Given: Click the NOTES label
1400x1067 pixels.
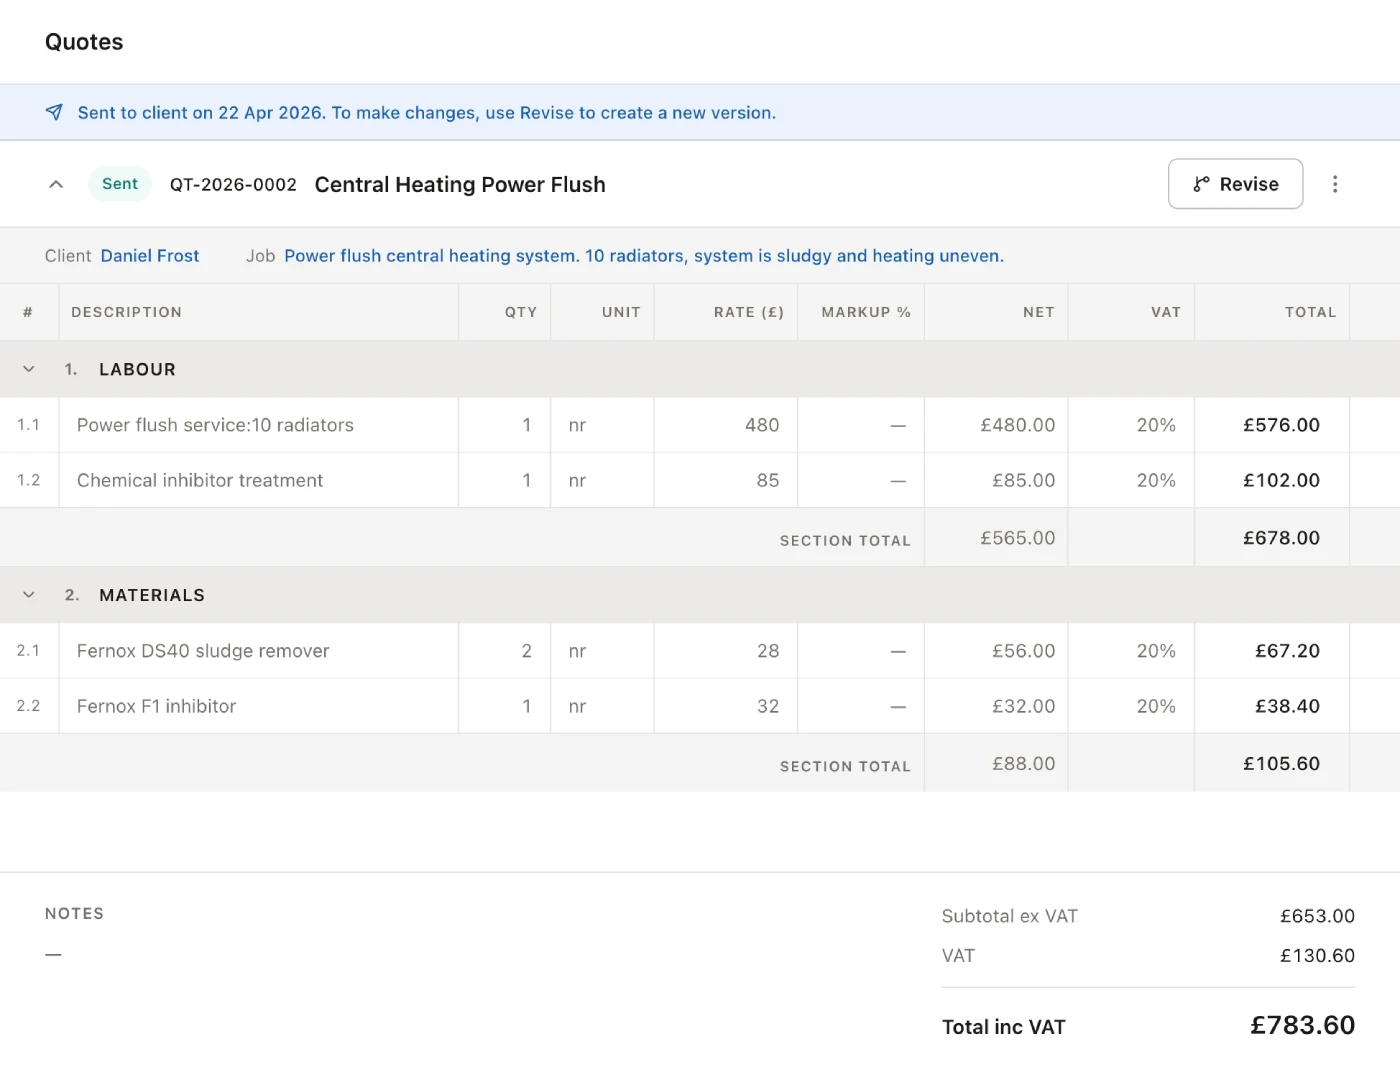Looking at the screenshot, I should [x=75, y=913].
